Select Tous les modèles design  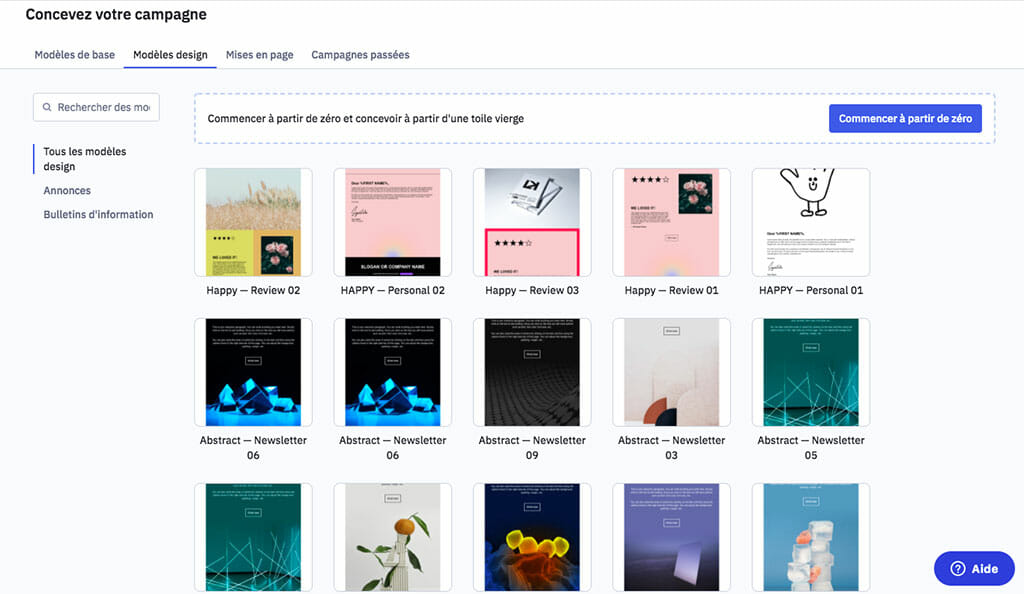click(83, 158)
